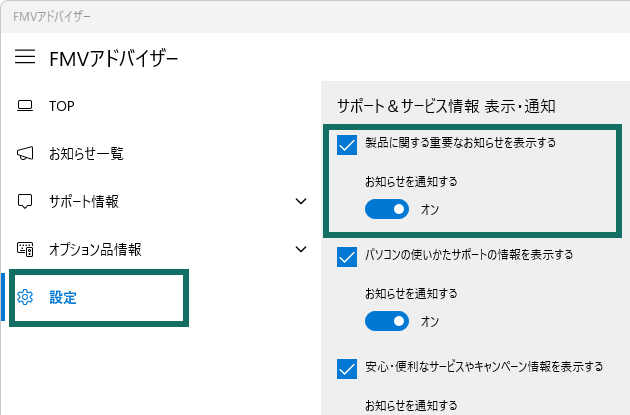The width and height of the screenshot is (630, 415).
Task: Go to the TOP page
Action: pyautogui.click(x=62, y=105)
